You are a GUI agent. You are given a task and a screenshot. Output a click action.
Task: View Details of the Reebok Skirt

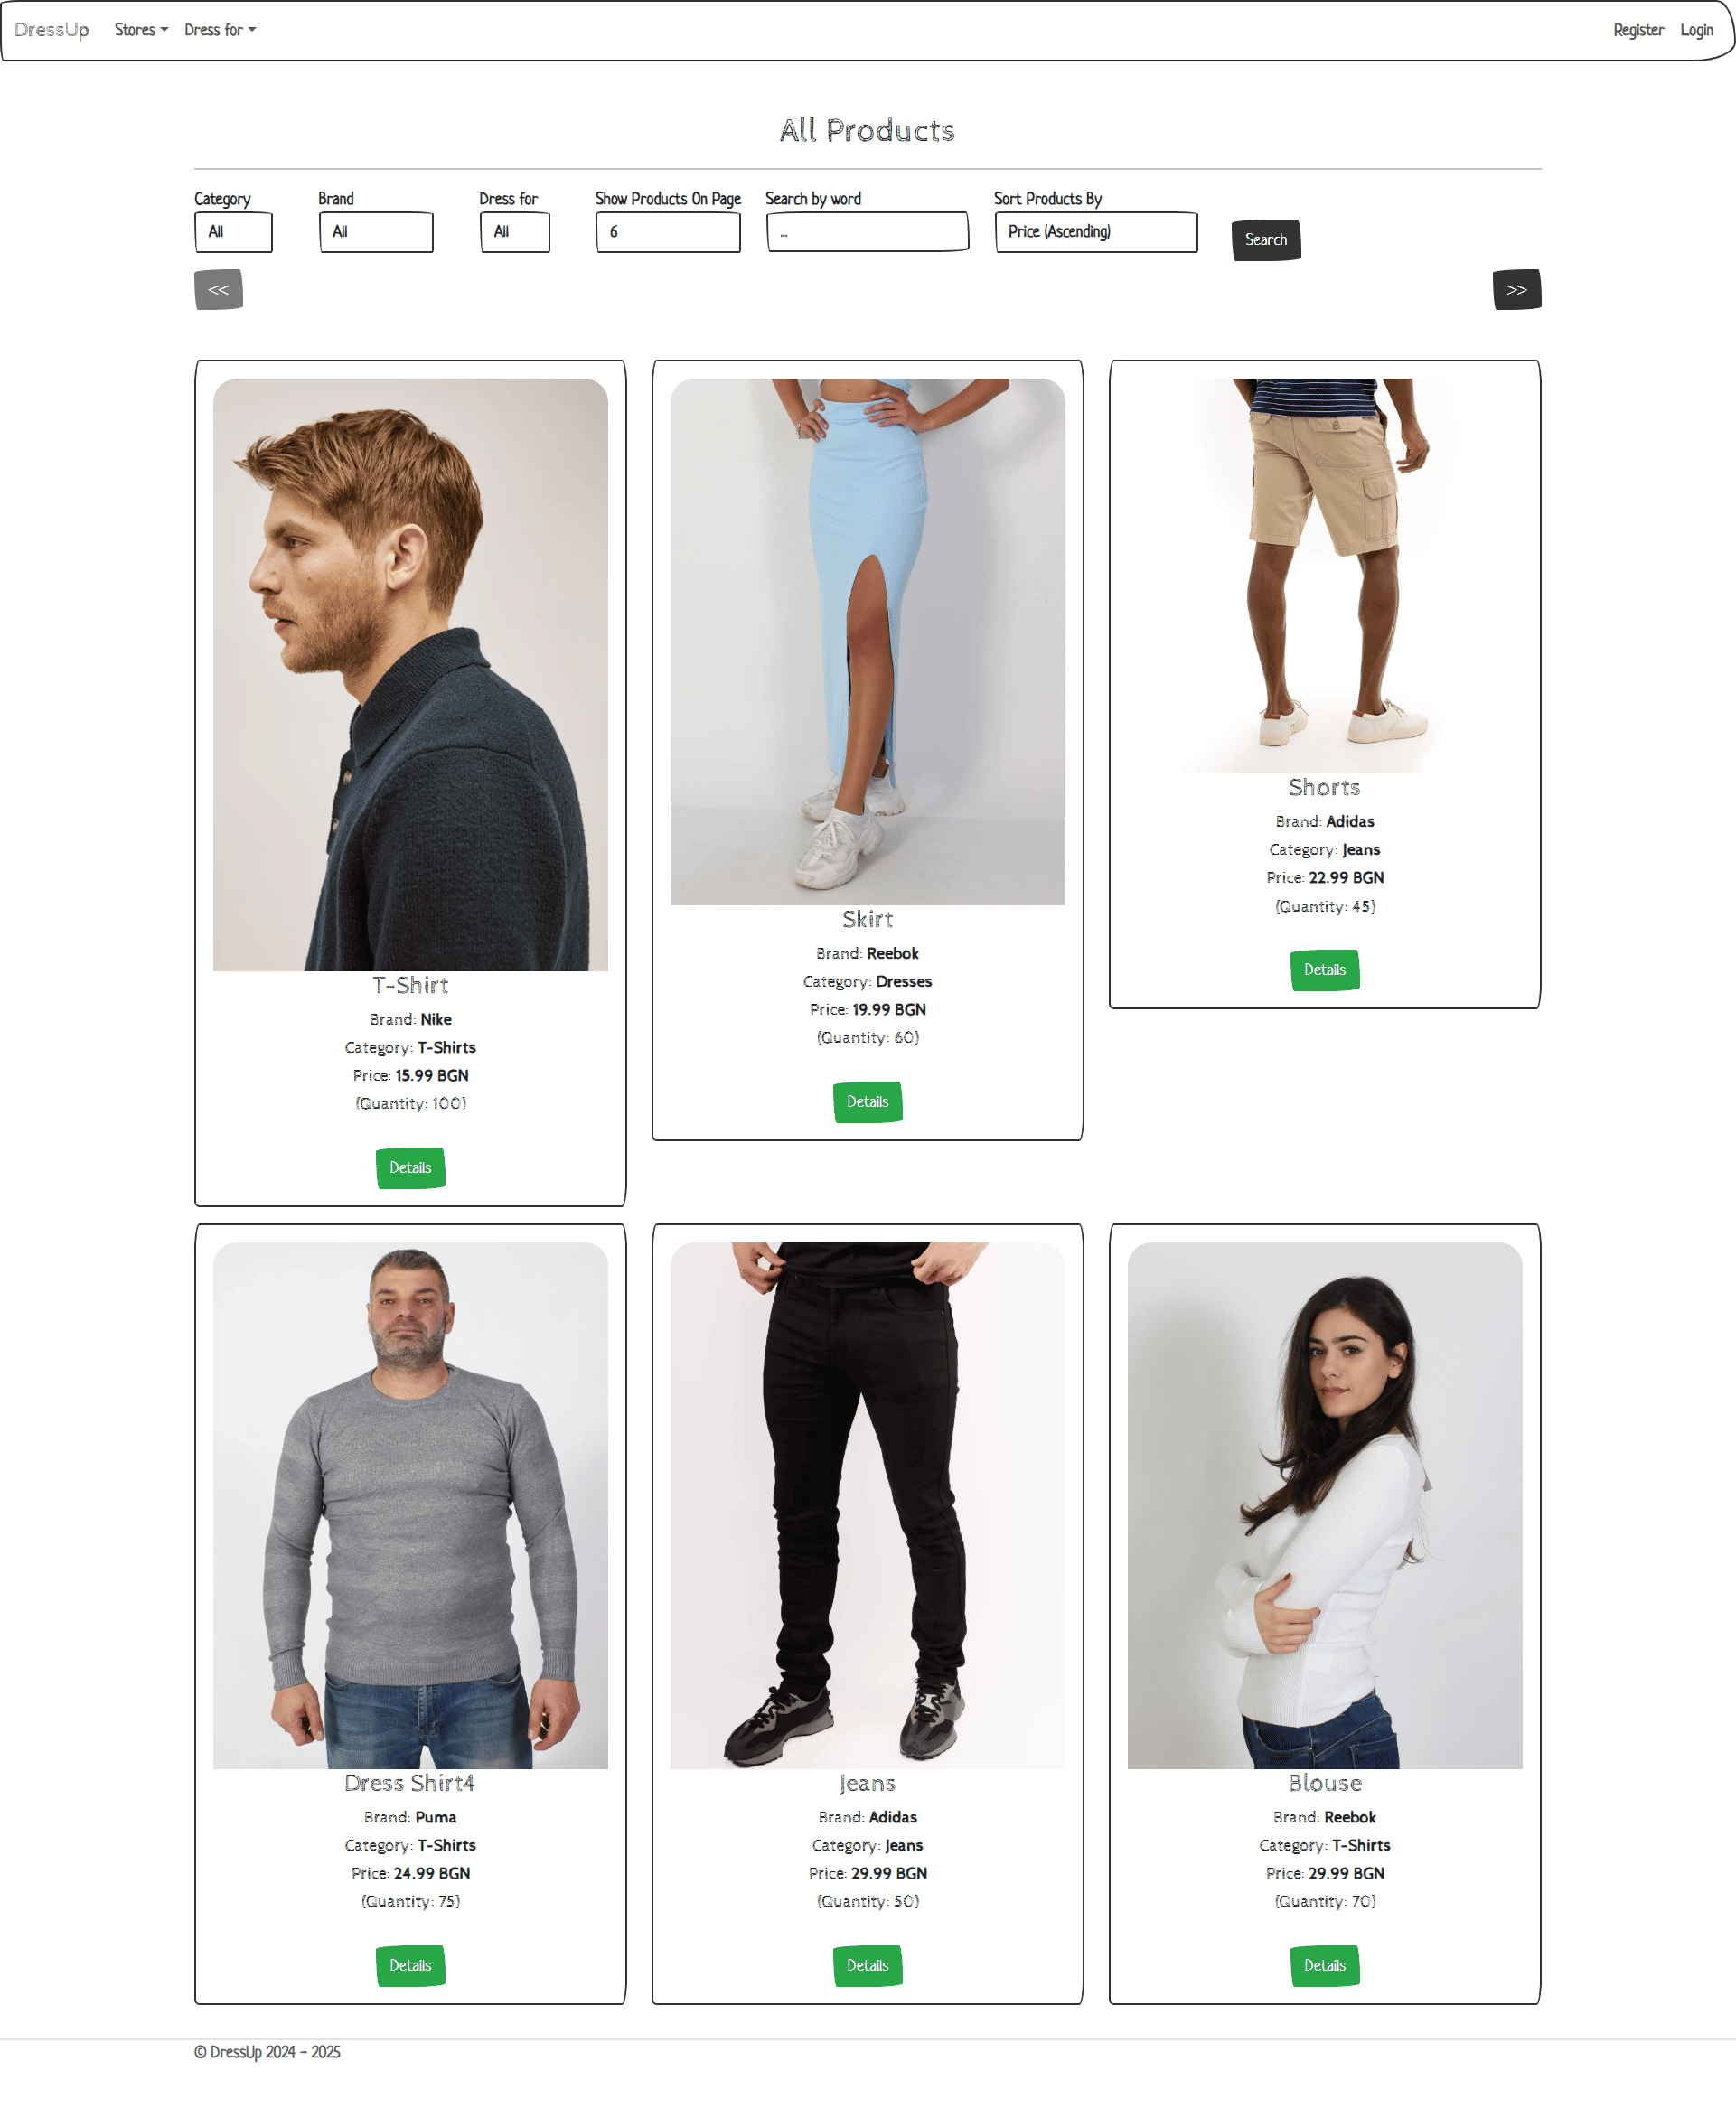[867, 1102]
